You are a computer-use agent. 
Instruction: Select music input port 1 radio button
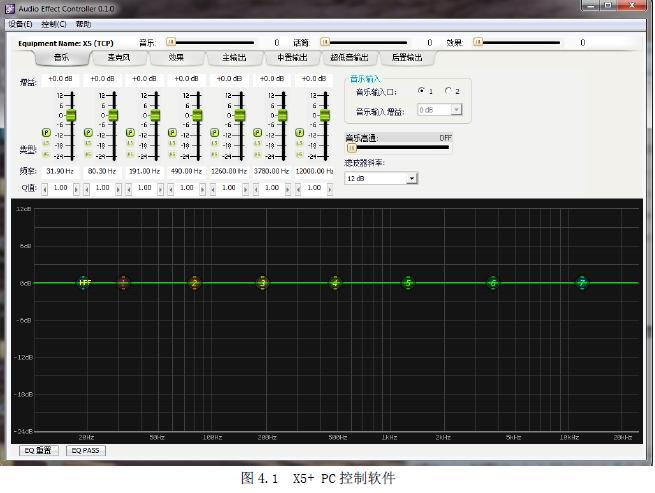point(421,91)
